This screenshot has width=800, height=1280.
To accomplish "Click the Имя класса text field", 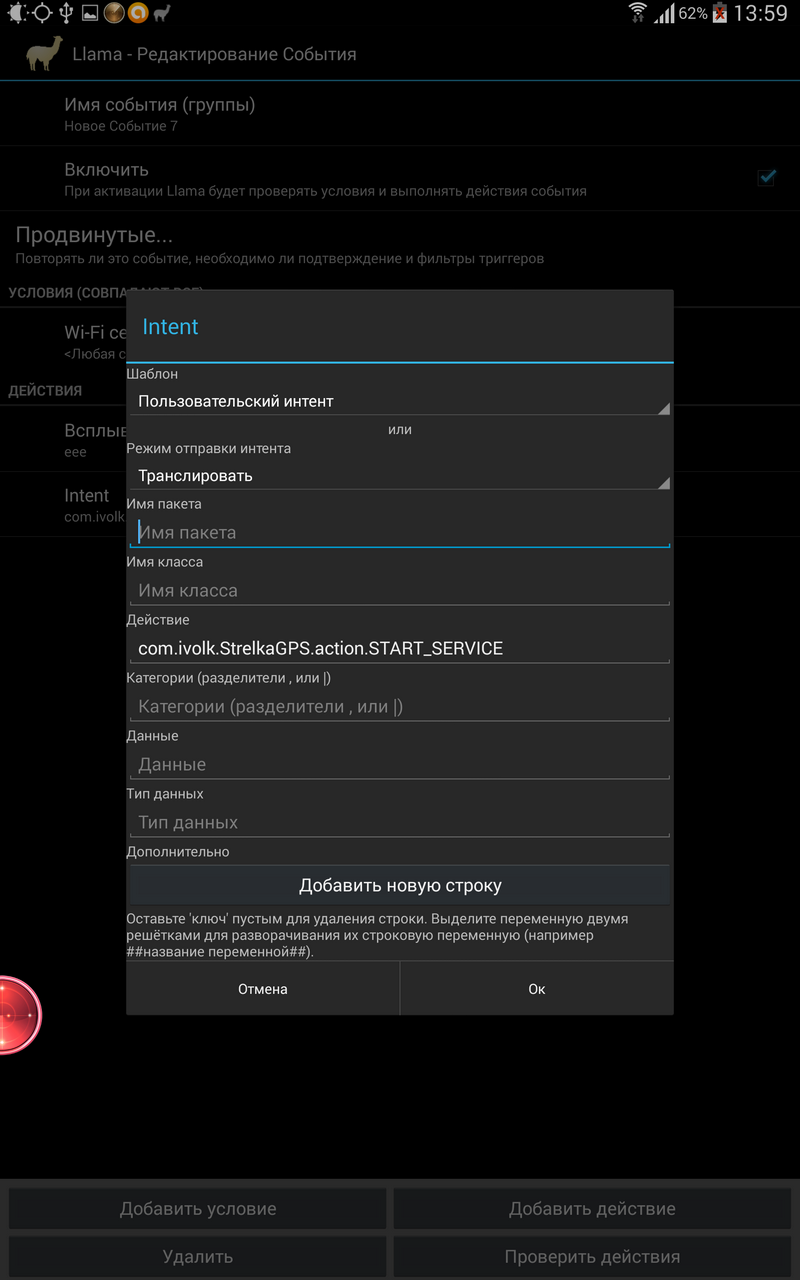I will coord(400,591).
